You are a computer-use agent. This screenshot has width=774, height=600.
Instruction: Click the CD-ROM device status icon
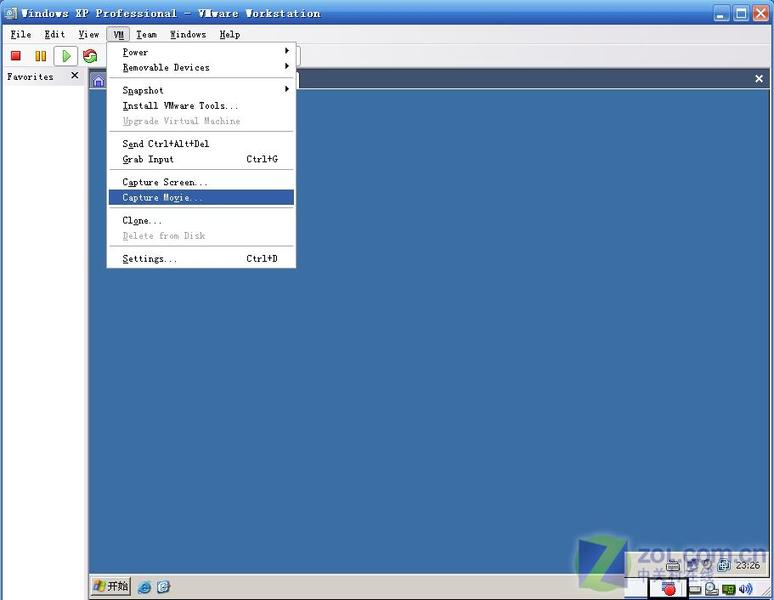pyautogui.click(x=711, y=589)
